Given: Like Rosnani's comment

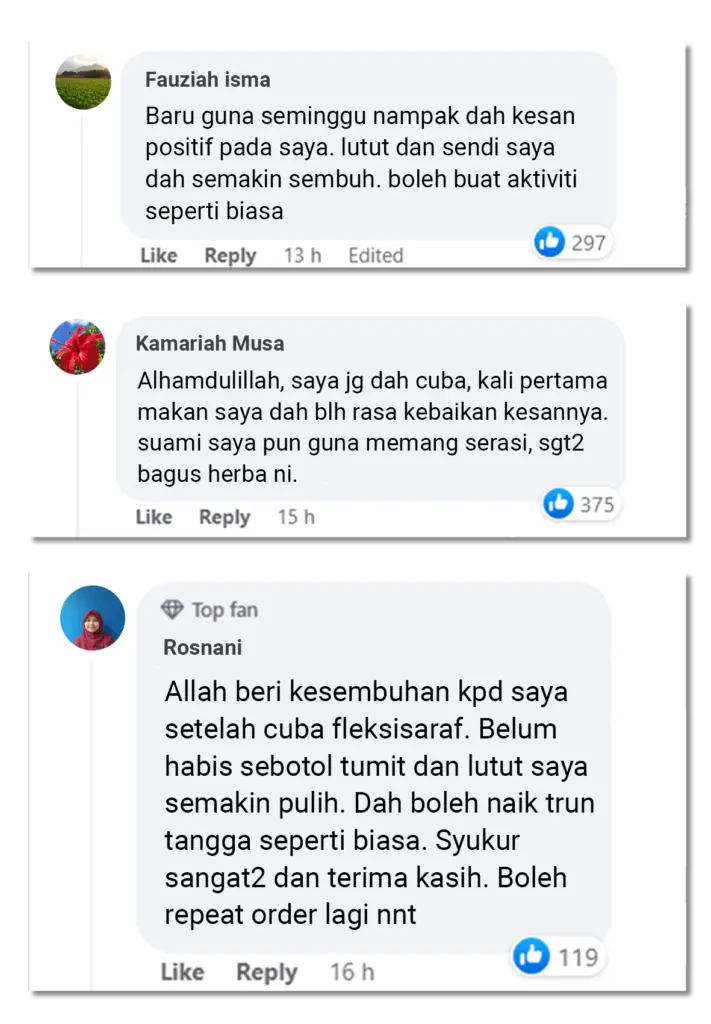Looking at the screenshot, I should (x=182, y=972).
